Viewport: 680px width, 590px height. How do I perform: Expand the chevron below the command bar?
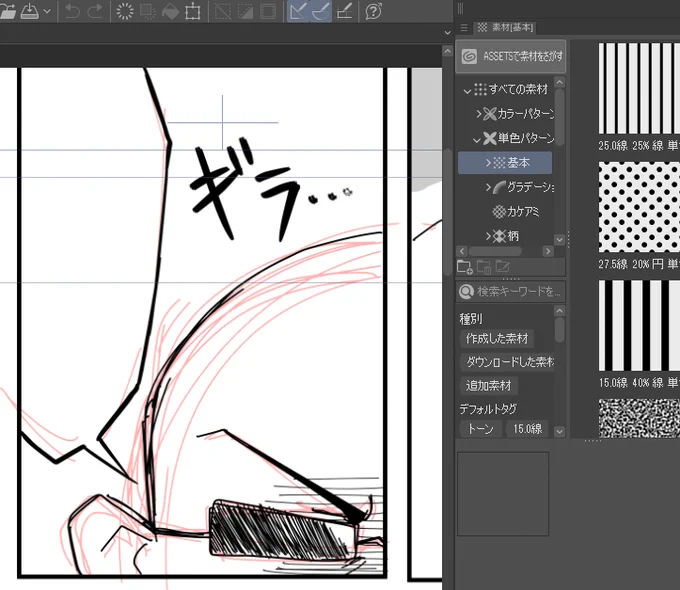pyautogui.click(x=448, y=33)
